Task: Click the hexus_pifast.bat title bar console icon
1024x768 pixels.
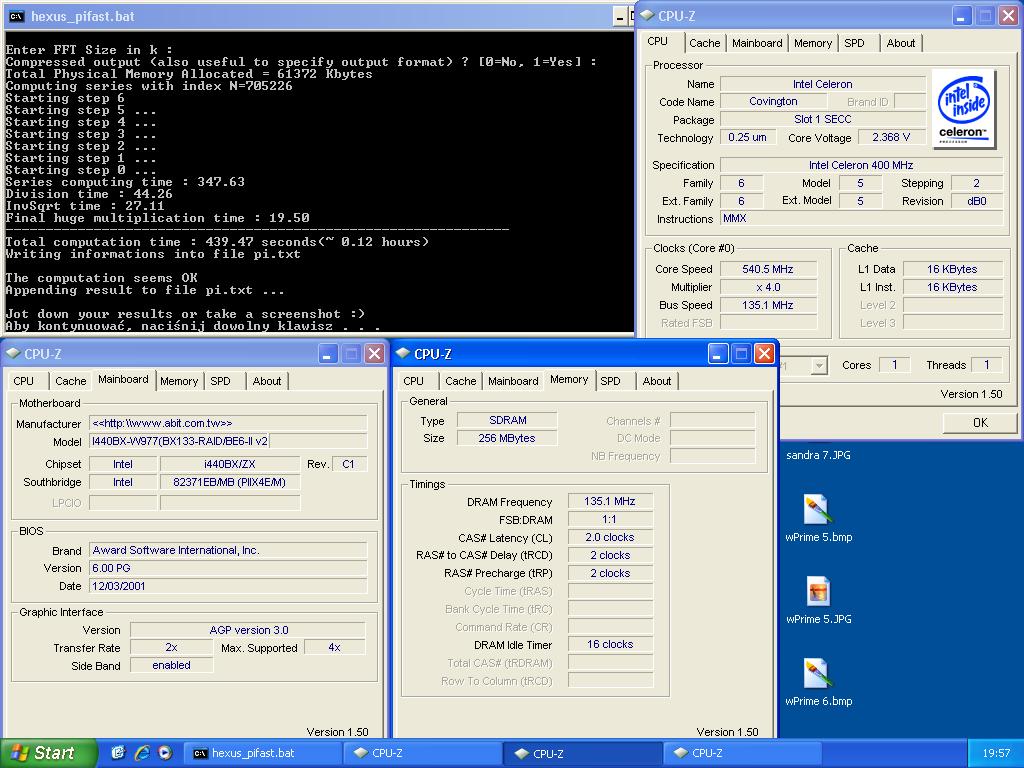Action: 18,16
